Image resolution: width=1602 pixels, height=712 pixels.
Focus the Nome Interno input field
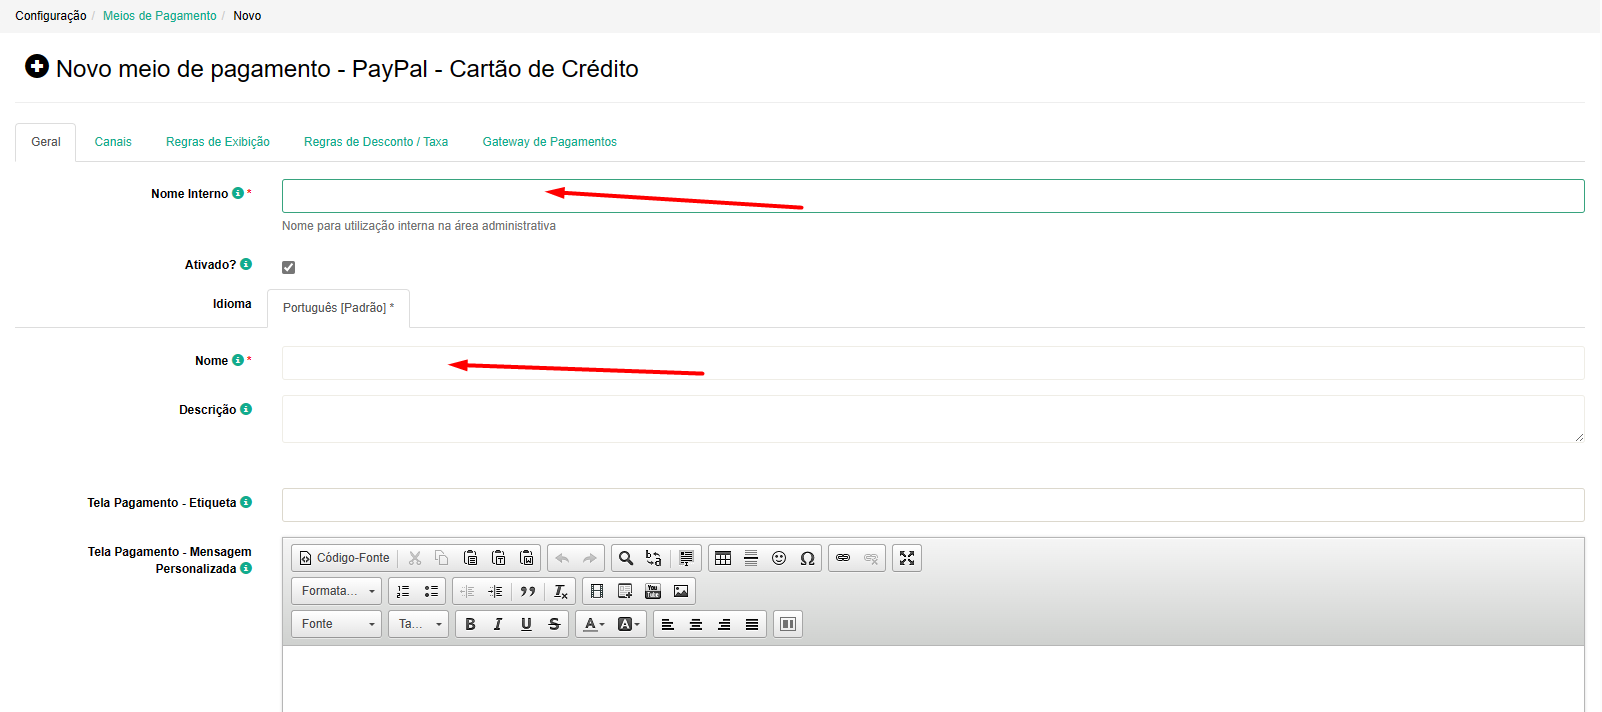(933, 196)
